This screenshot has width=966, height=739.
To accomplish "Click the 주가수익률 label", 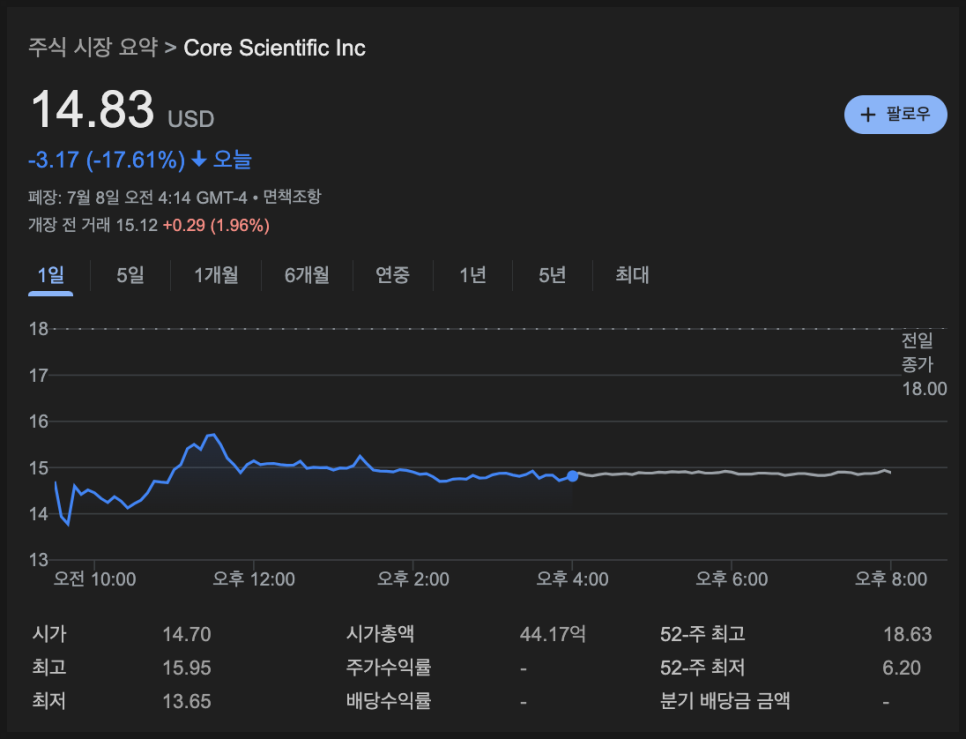I will (388, 668).
